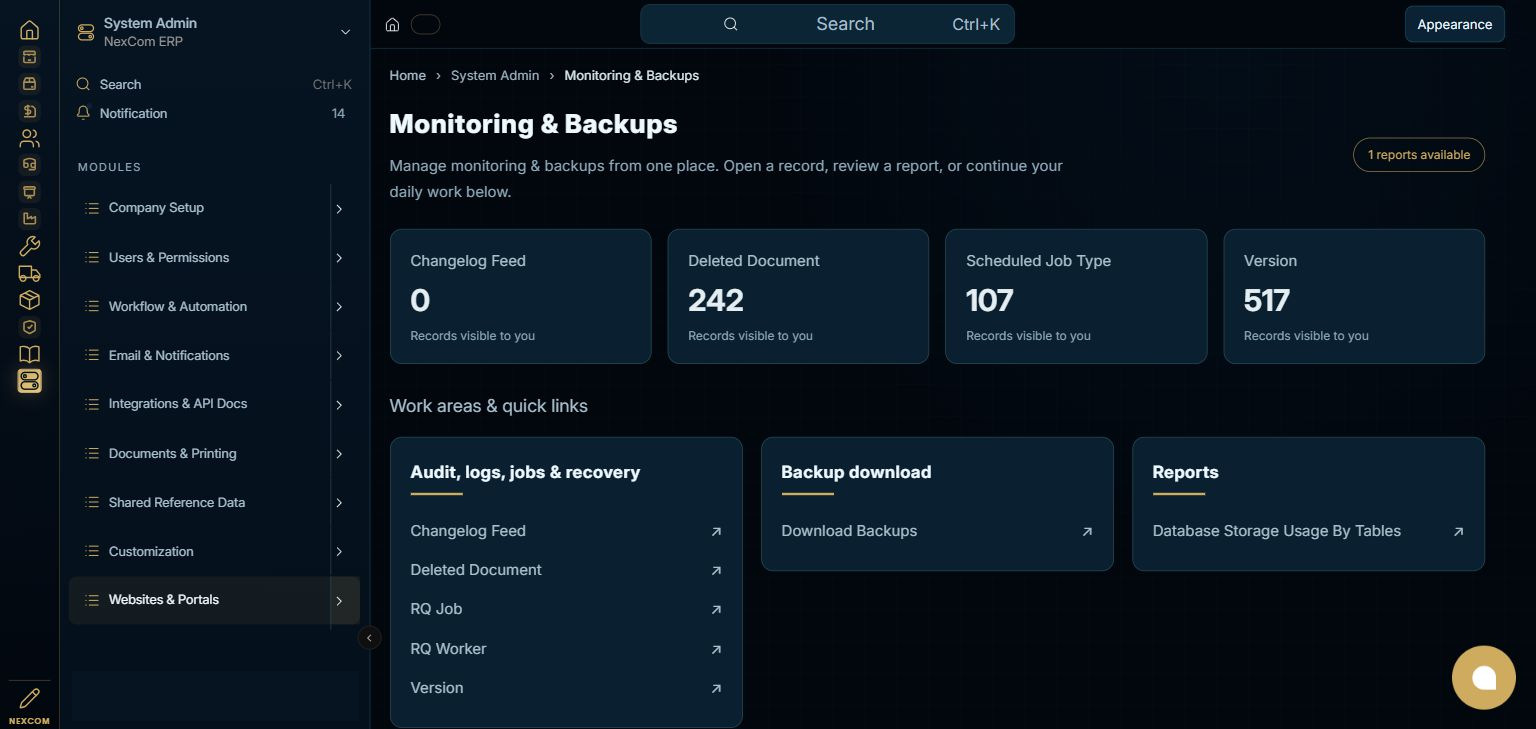This screenshot has height=729, width=1536.
Task: Open the Deleted Document arrow icon
Action: [x=716, y=571]
